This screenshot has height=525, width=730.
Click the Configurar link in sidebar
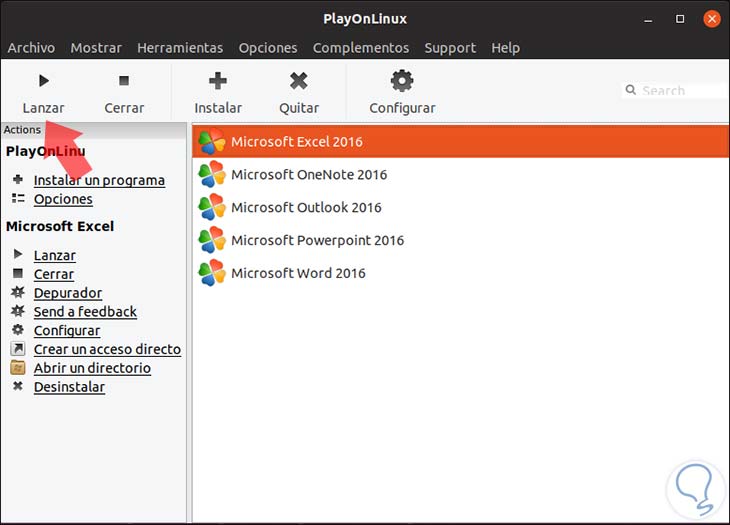point(67,330)
